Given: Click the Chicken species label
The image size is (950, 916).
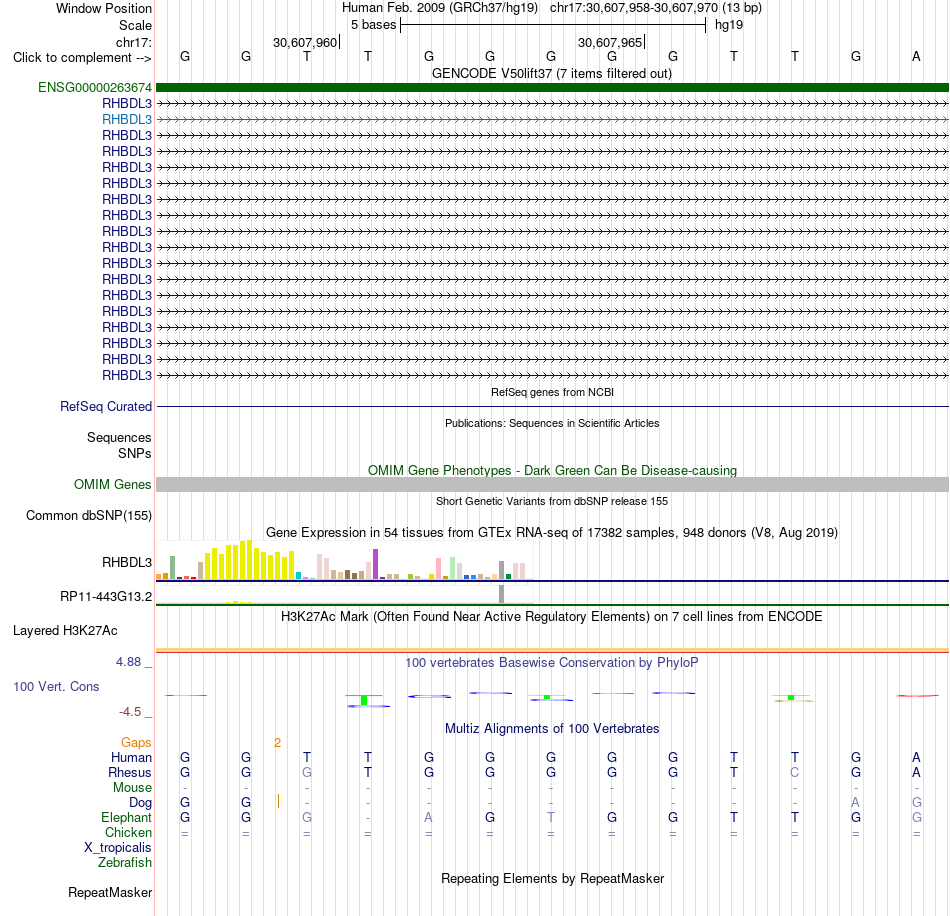Looking at the screenshot, I should pos(128,833).
